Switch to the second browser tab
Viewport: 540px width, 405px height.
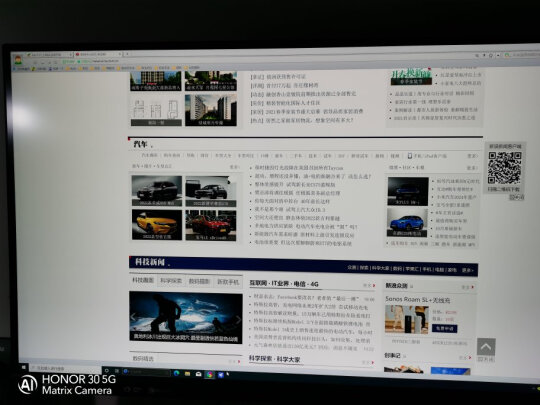point(98,54)
